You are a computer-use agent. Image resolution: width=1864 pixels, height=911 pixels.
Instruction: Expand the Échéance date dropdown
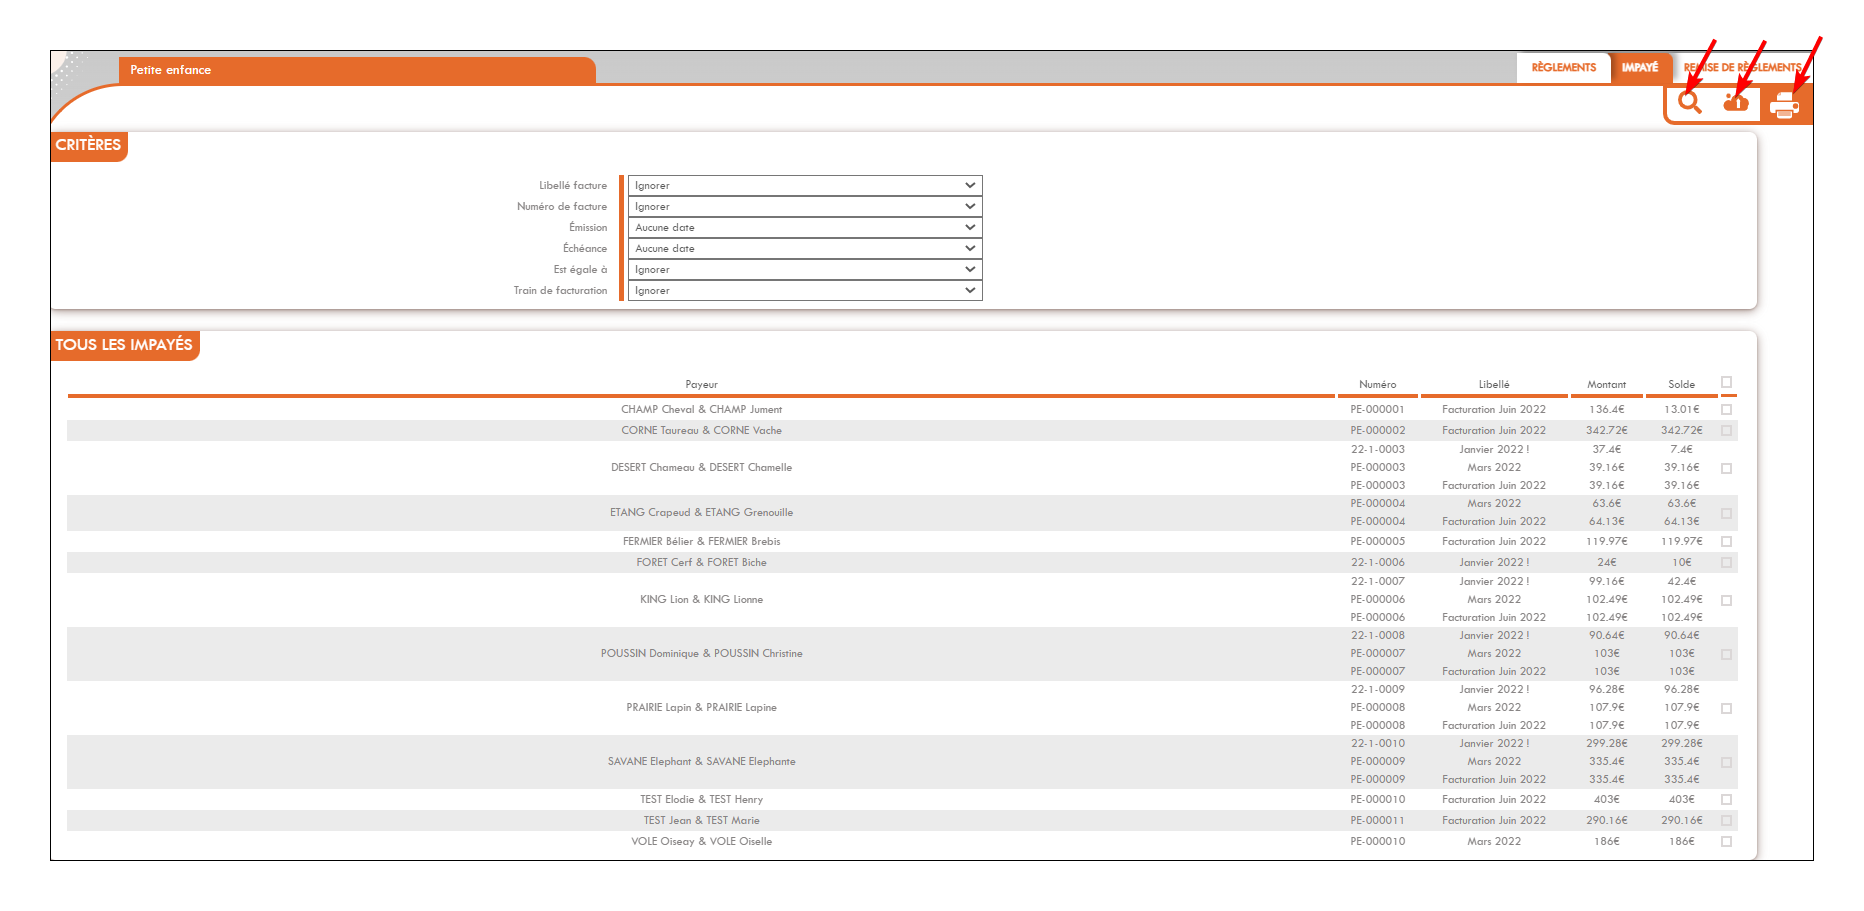[x=805, y=249]
